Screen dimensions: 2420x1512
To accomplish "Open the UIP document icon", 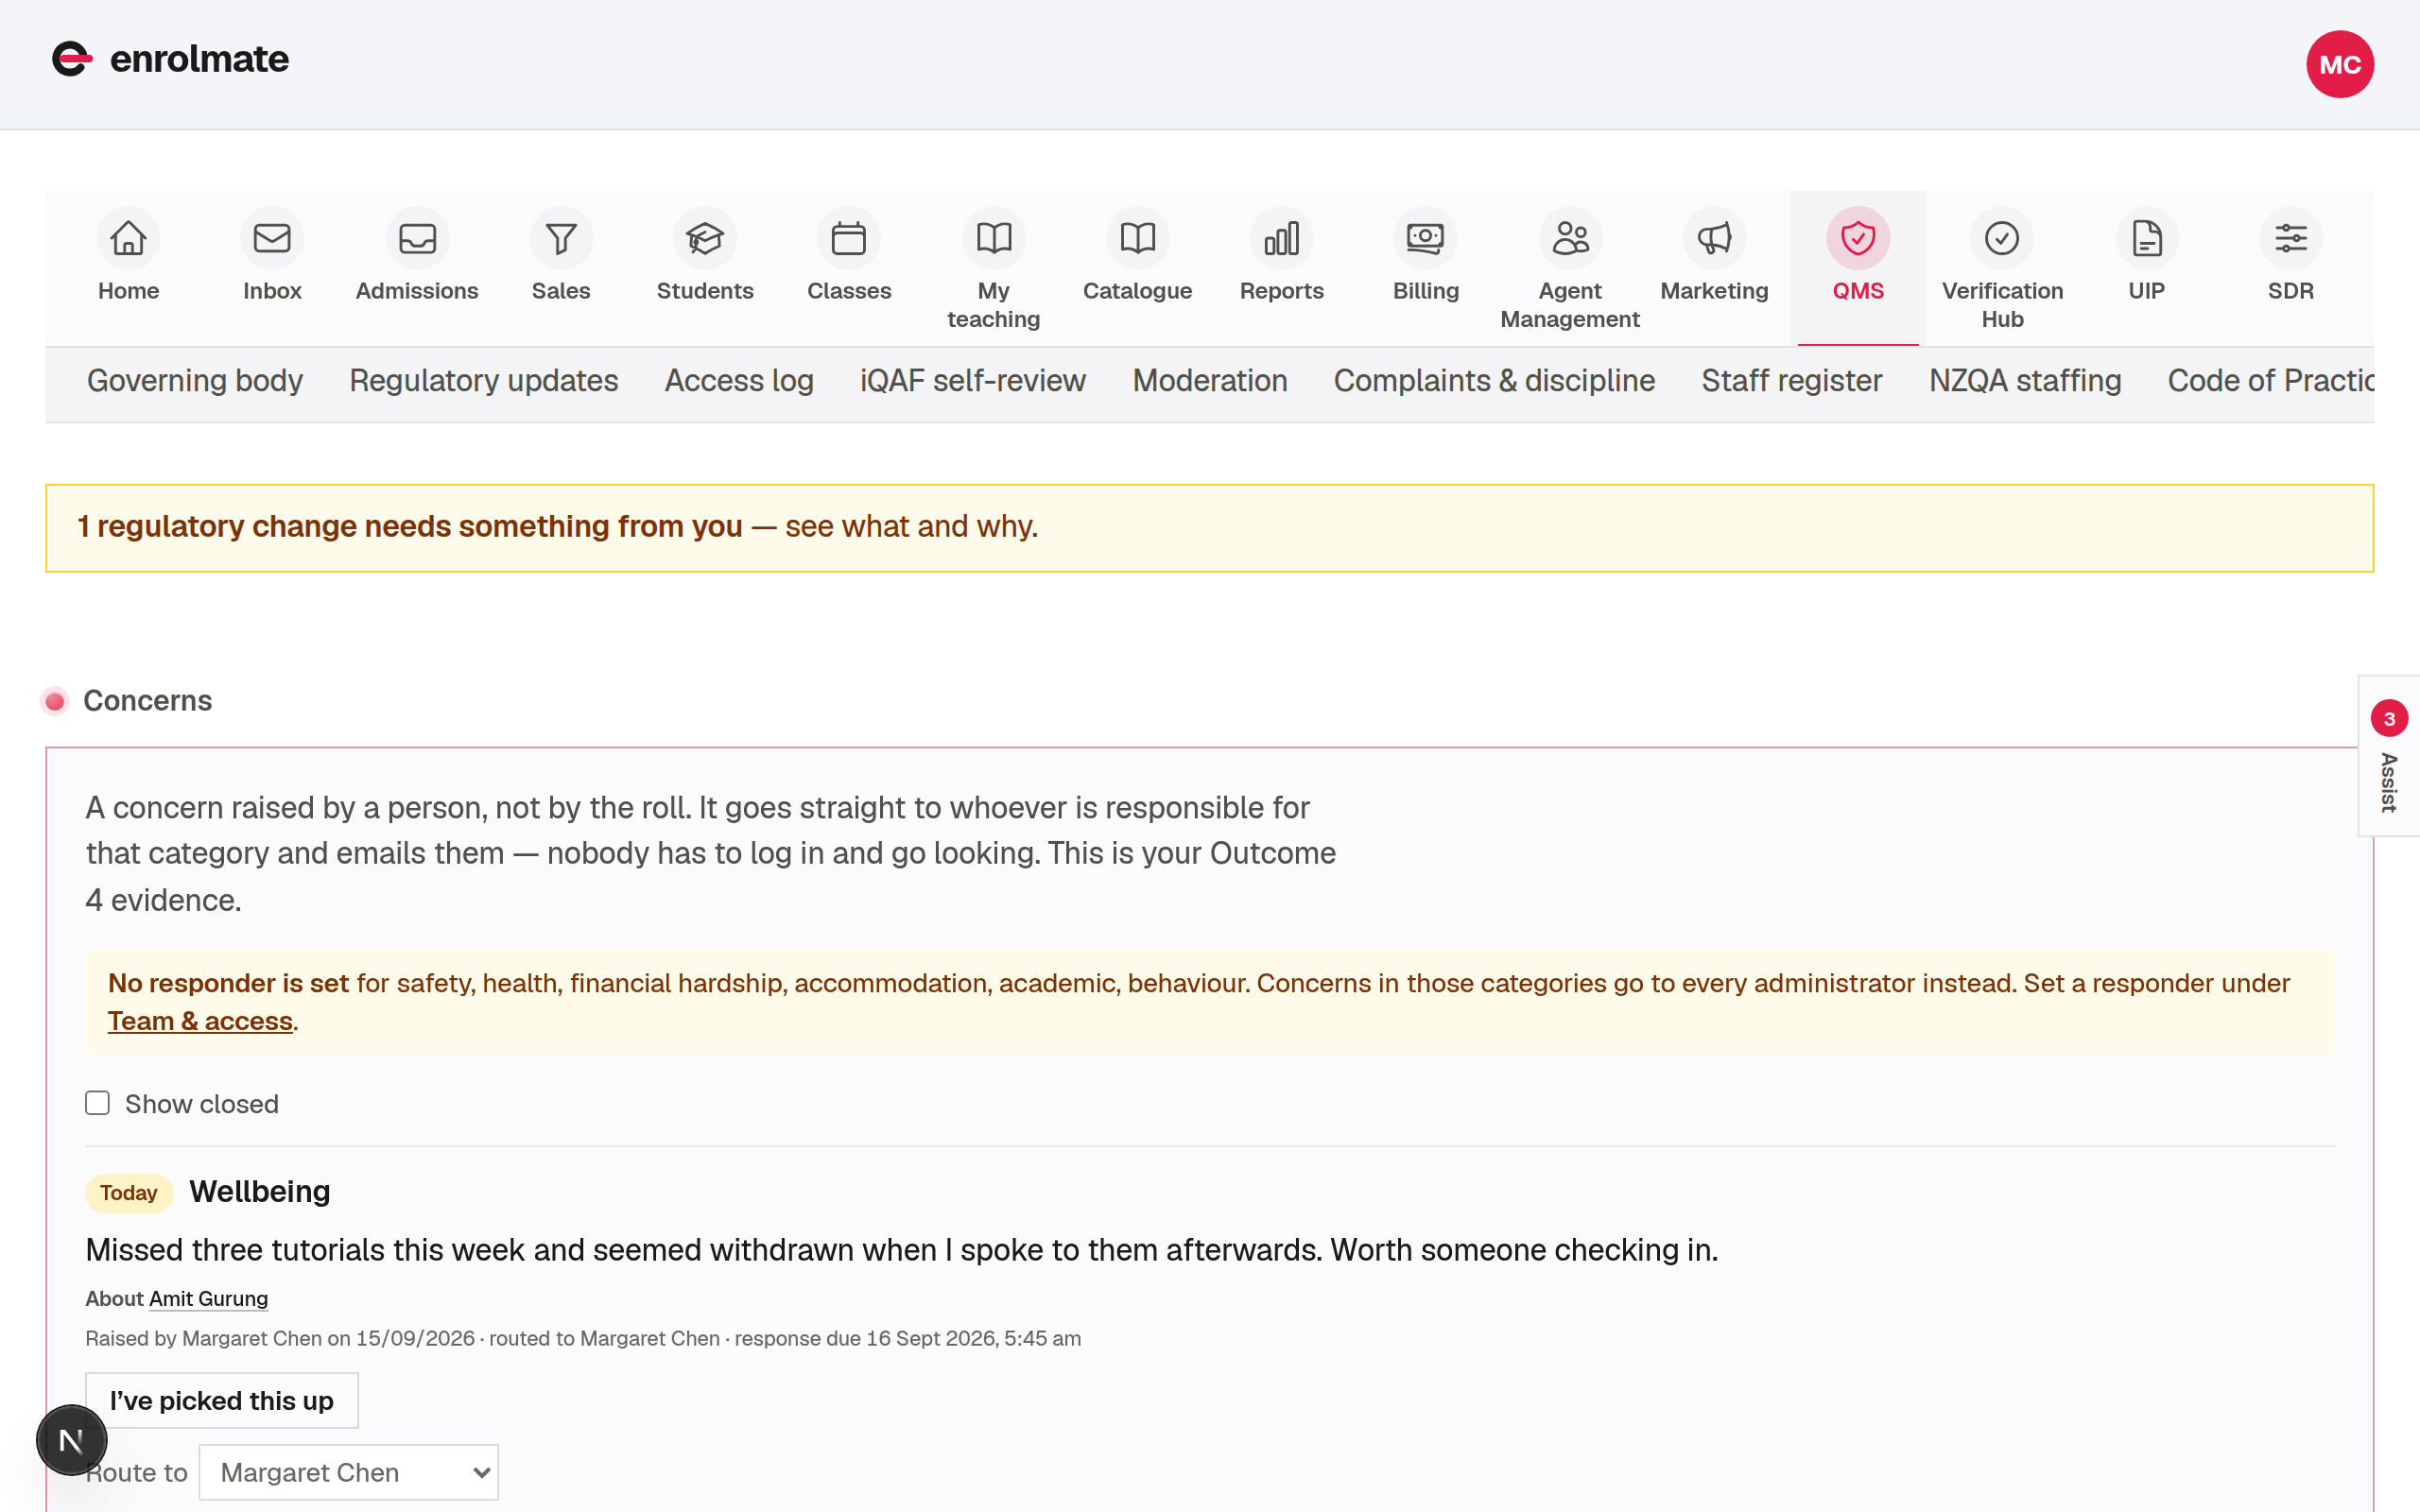I will 2147,239.
